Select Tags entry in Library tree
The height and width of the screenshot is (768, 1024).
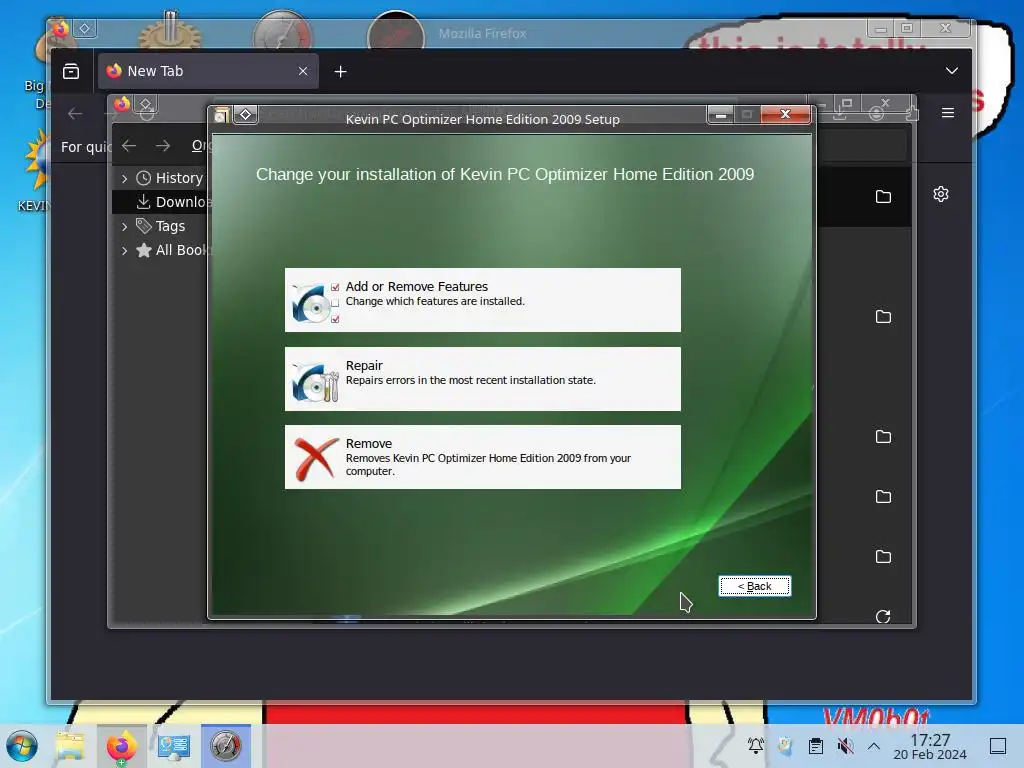161,226
